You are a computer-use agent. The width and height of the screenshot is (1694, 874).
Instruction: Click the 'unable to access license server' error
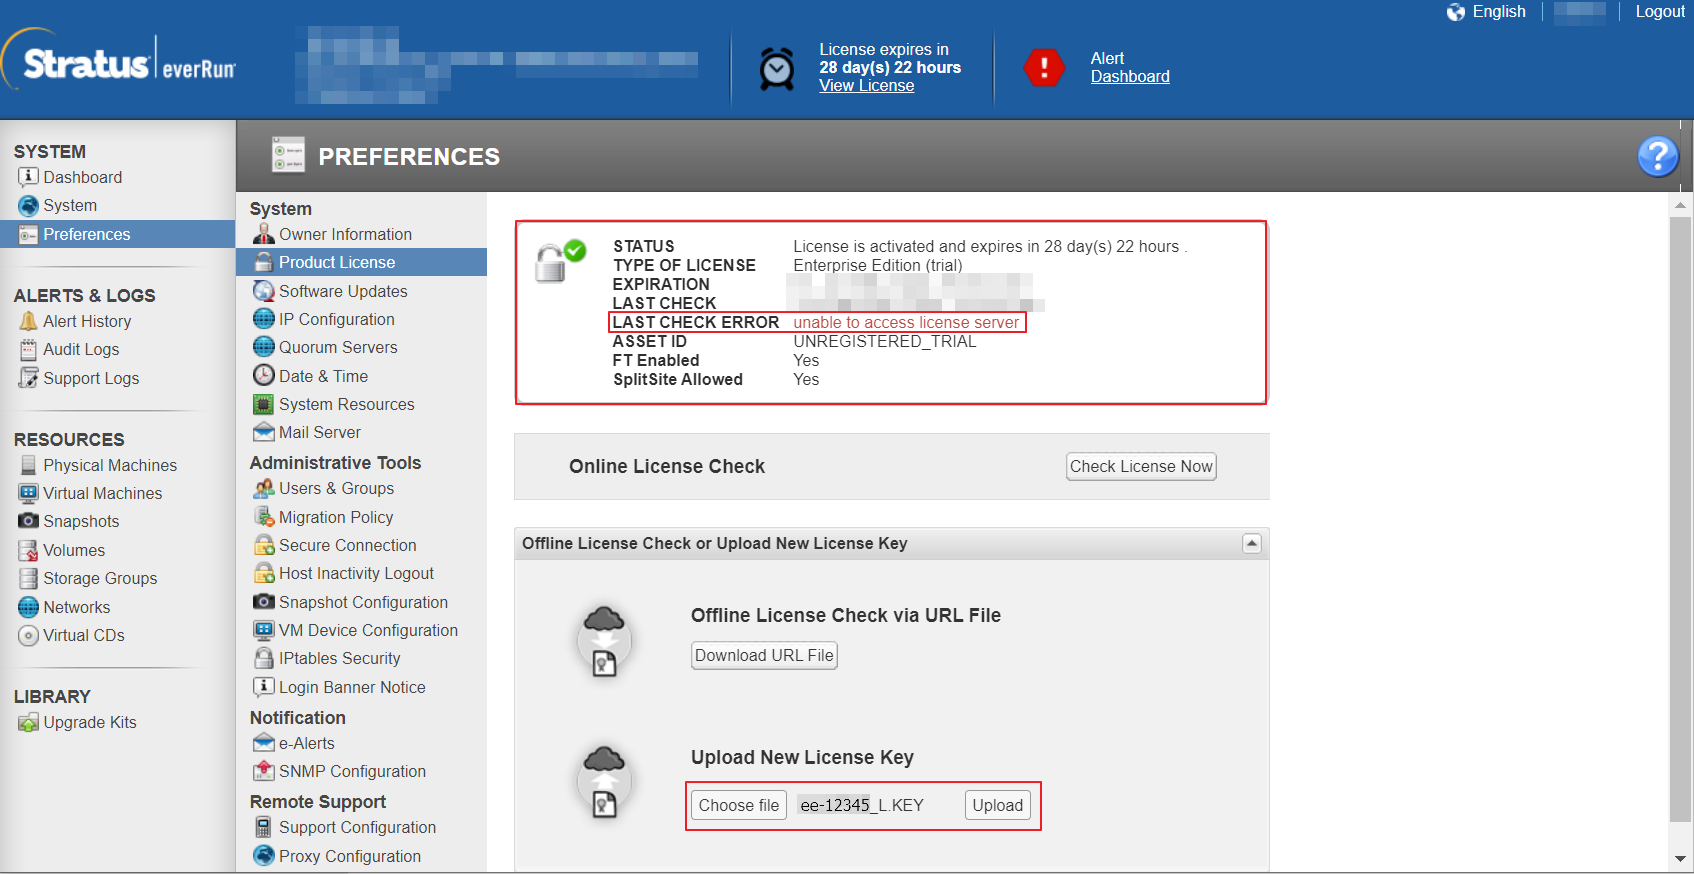click(906, 322)
